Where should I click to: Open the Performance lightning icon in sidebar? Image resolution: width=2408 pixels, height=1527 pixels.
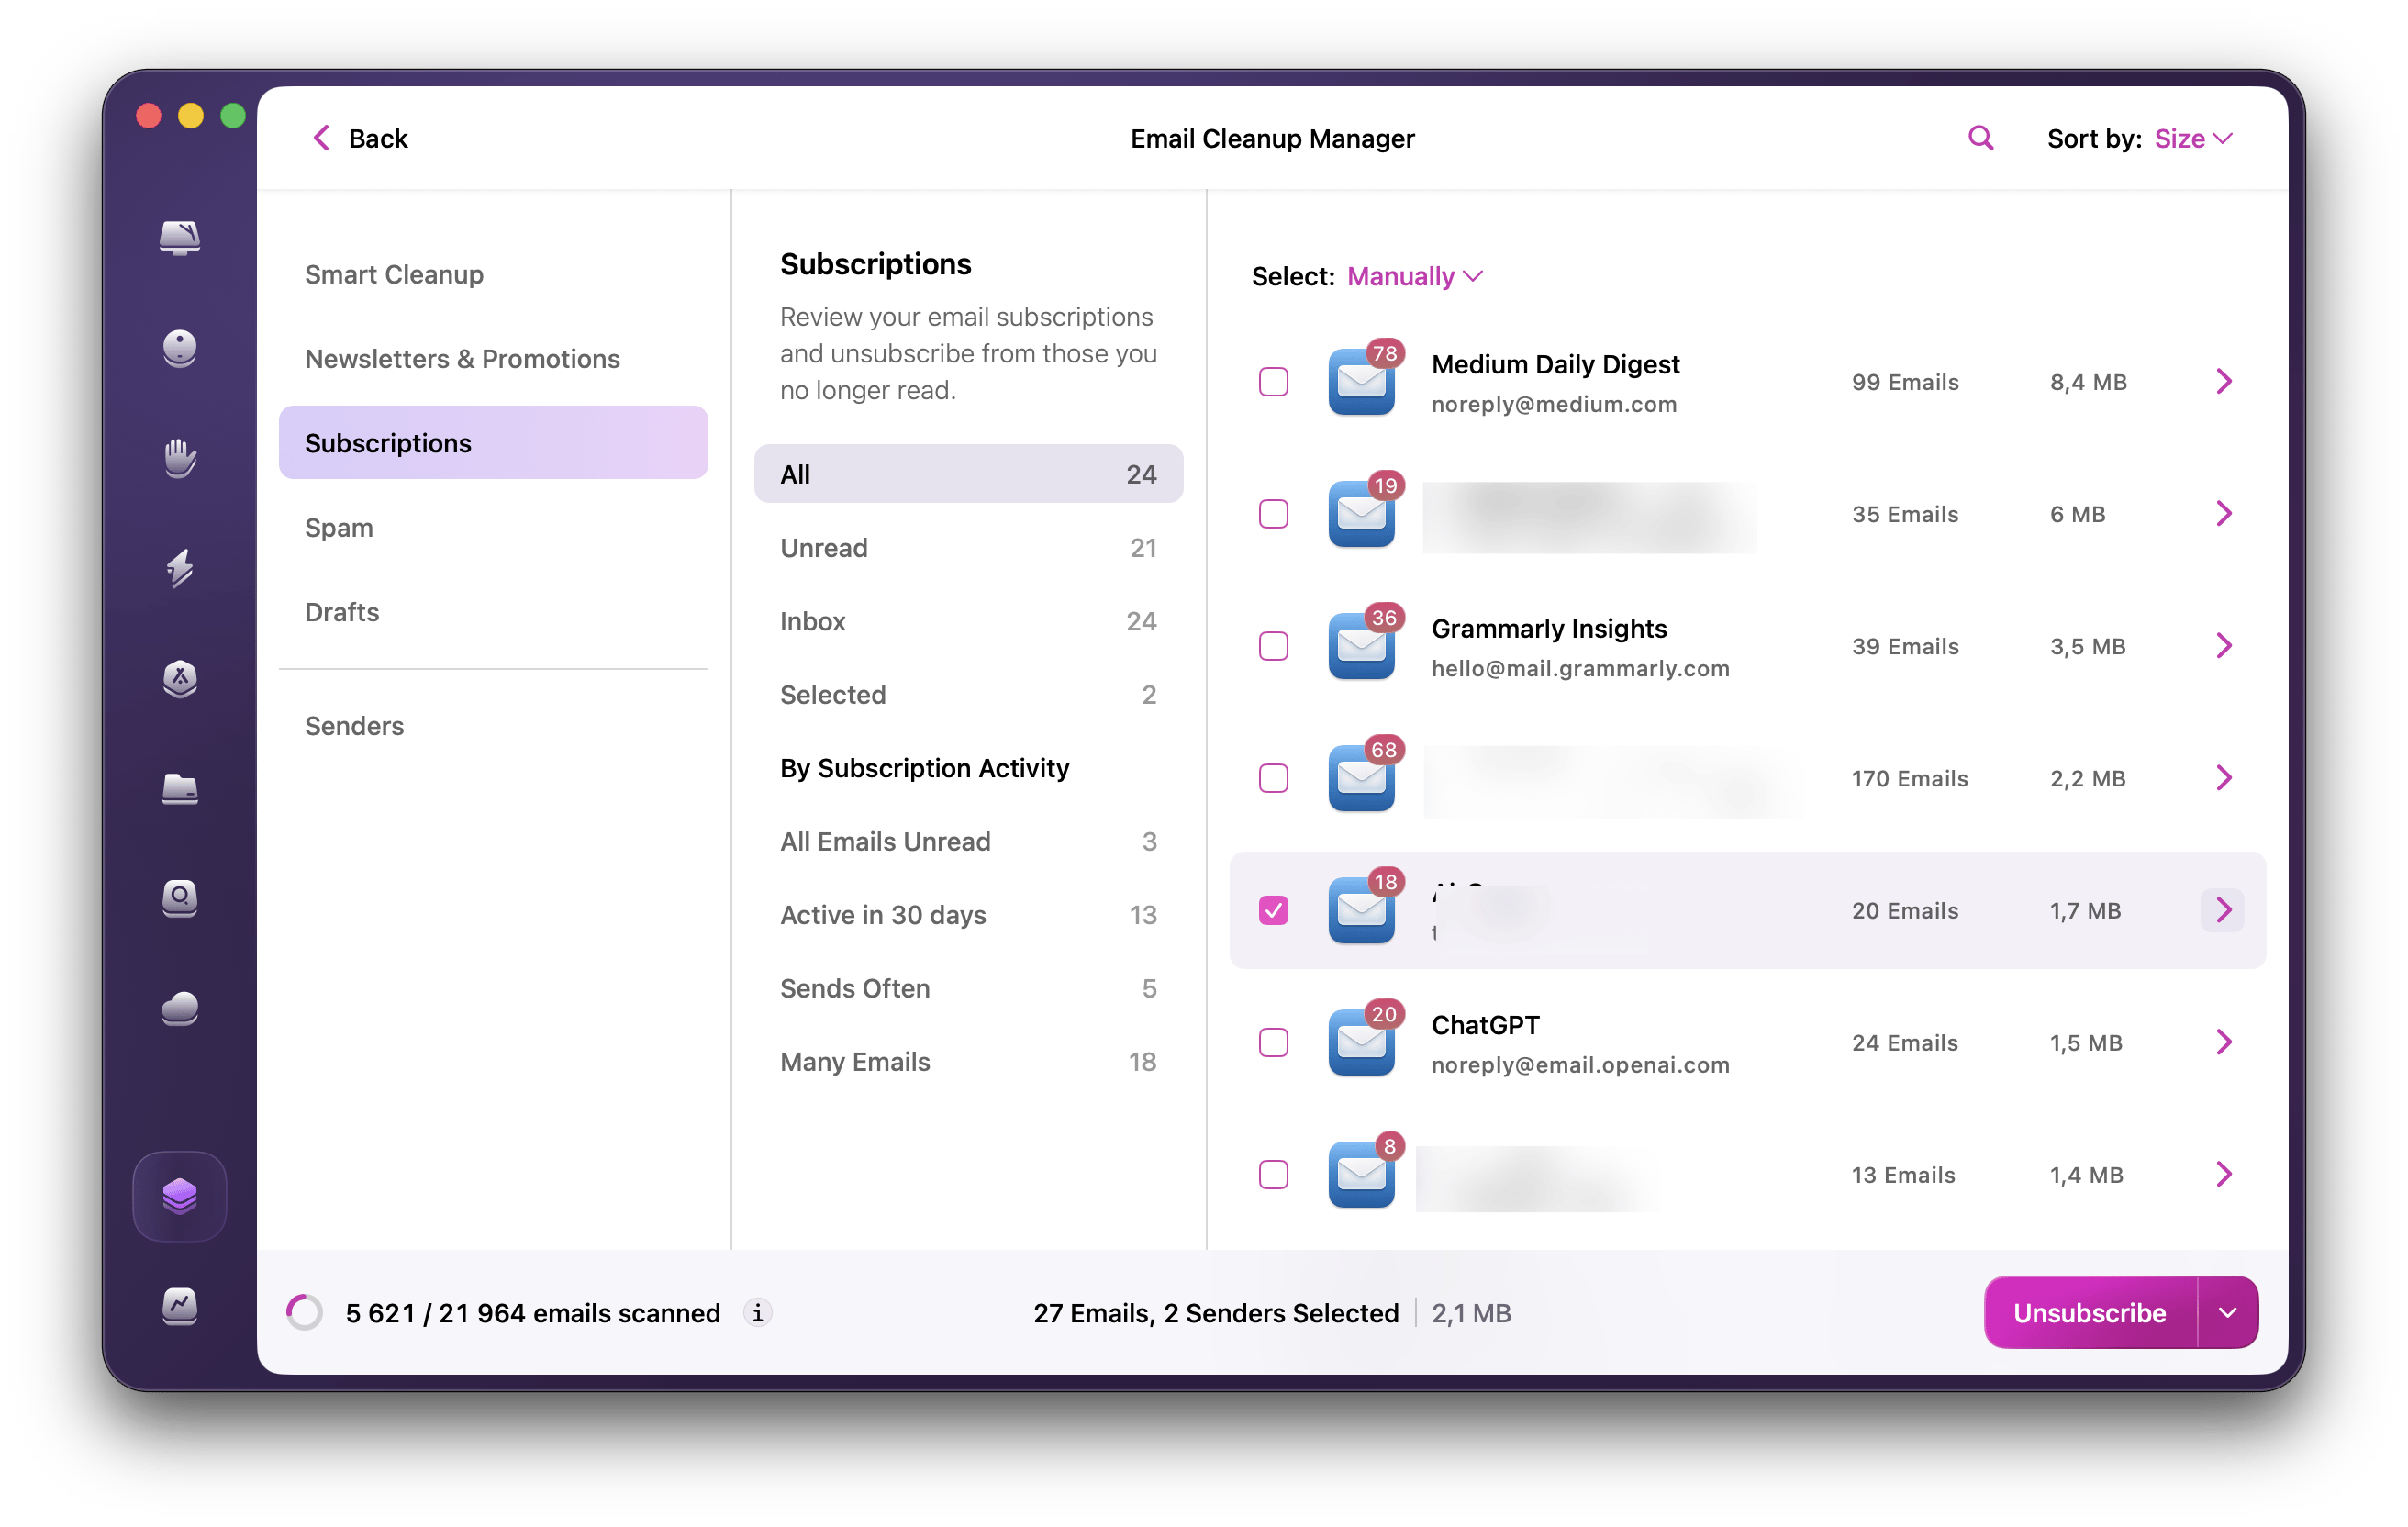tap(180, 568)
